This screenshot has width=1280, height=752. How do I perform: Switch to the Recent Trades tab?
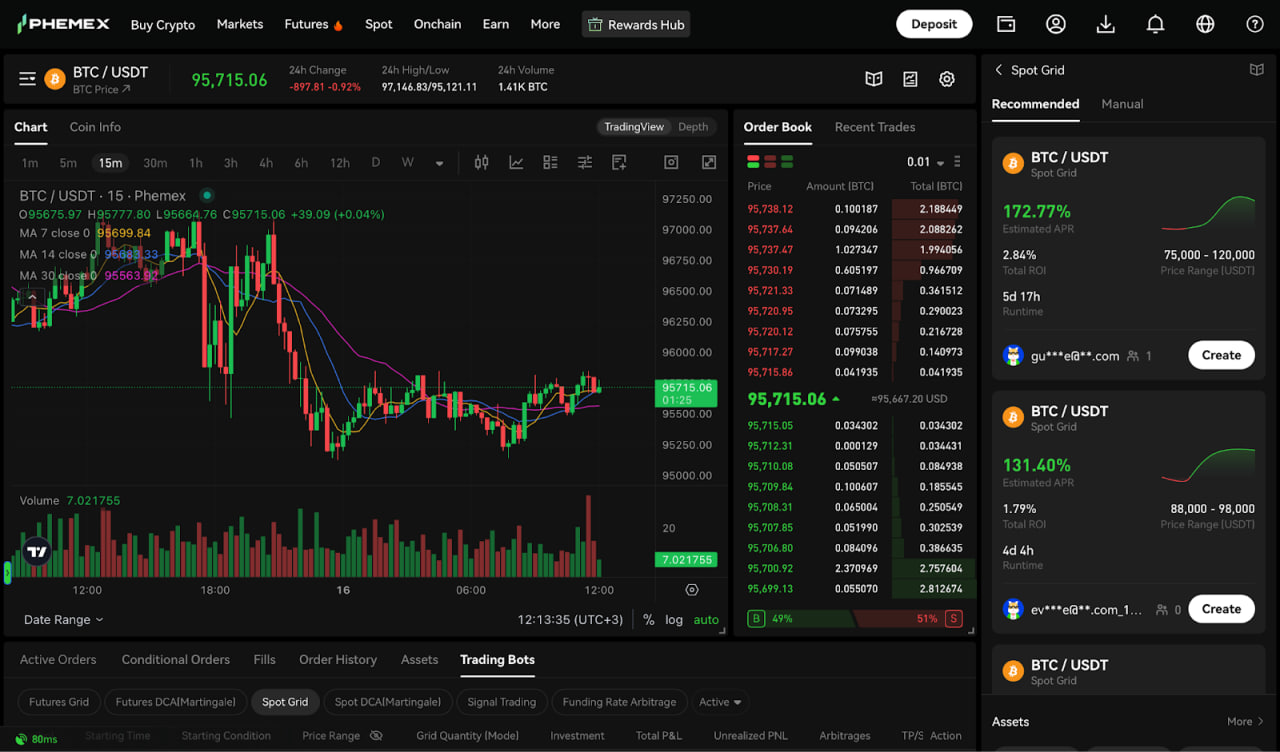tap(874, 127)
